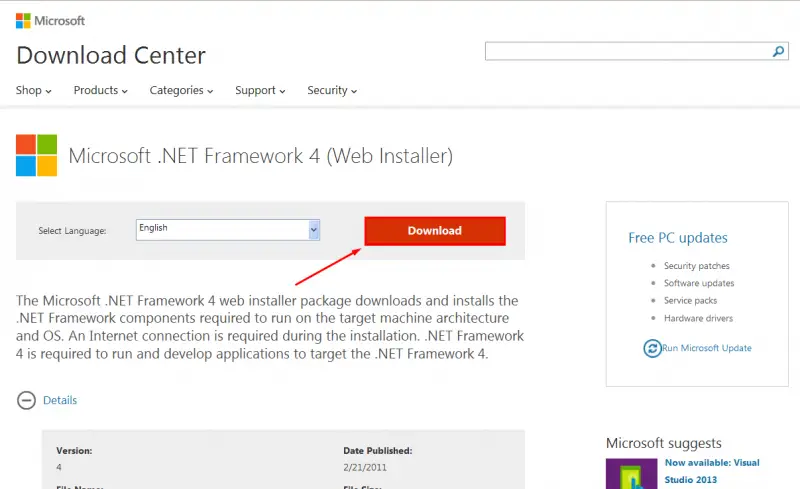The width and height of the screenshot is (800, 489).
Task: Click the Microsoft suggests heading
Action: coord(664,443)
